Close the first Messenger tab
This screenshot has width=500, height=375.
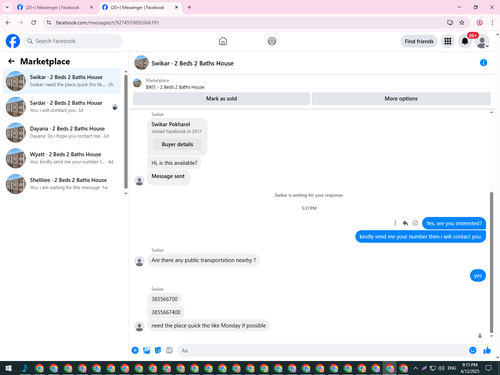(91, 7)
